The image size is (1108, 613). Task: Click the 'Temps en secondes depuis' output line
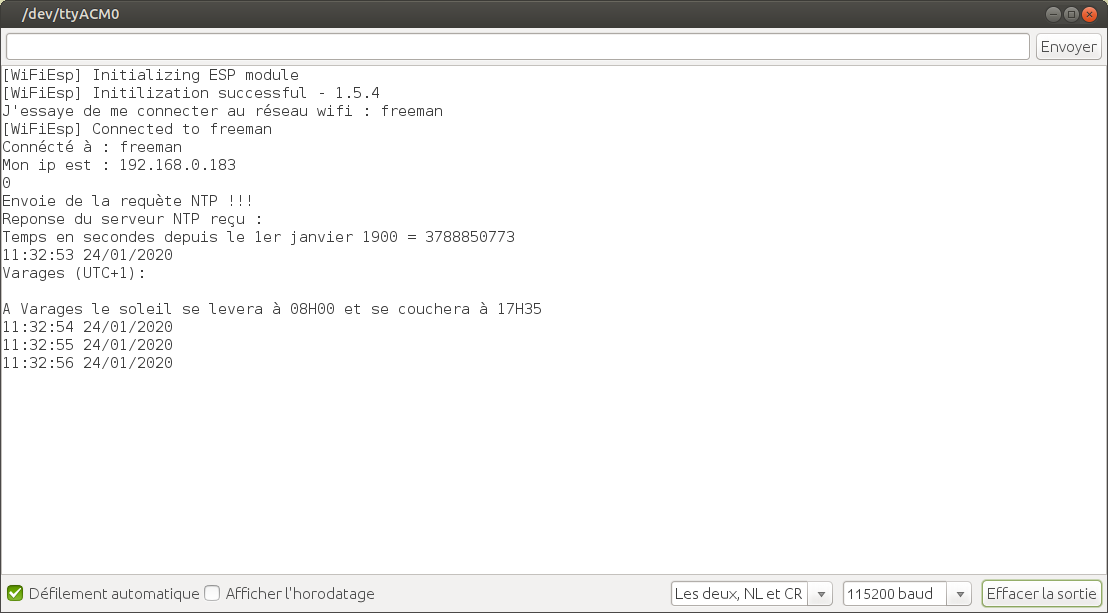[258, 237]
